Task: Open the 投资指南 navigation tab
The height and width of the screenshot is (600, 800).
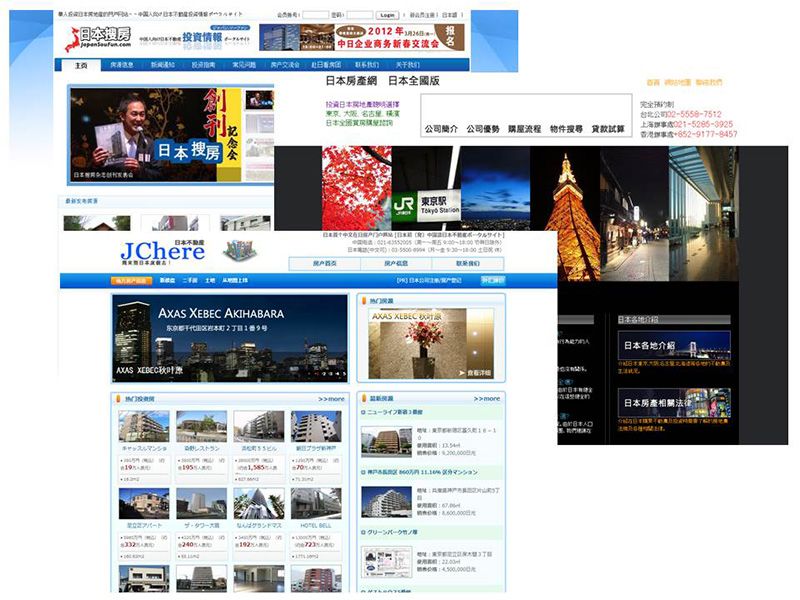Action: (x=202, y=66)
